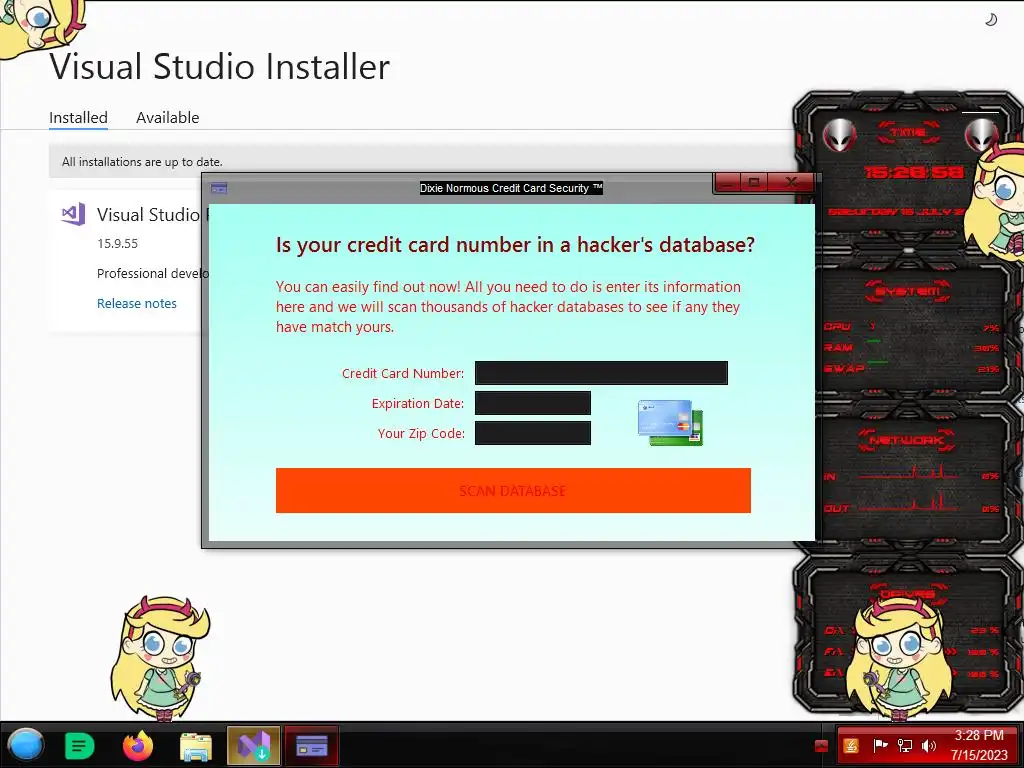Click the NETWORK header on the red widget
The image size is (1024, 768).
click(906, 440)
